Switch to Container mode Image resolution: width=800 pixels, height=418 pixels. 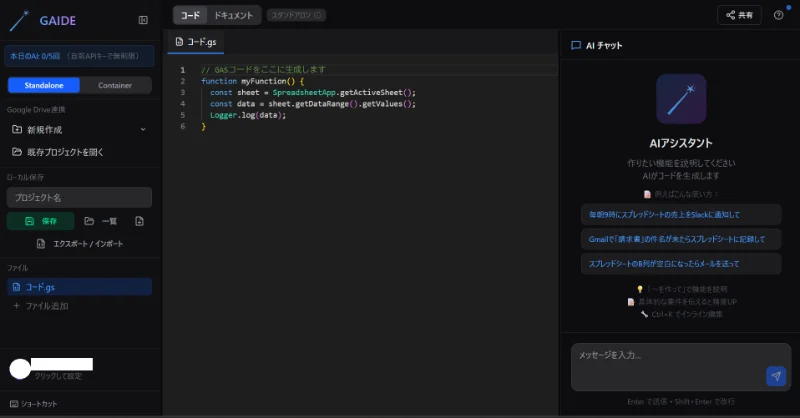(115, 85)
